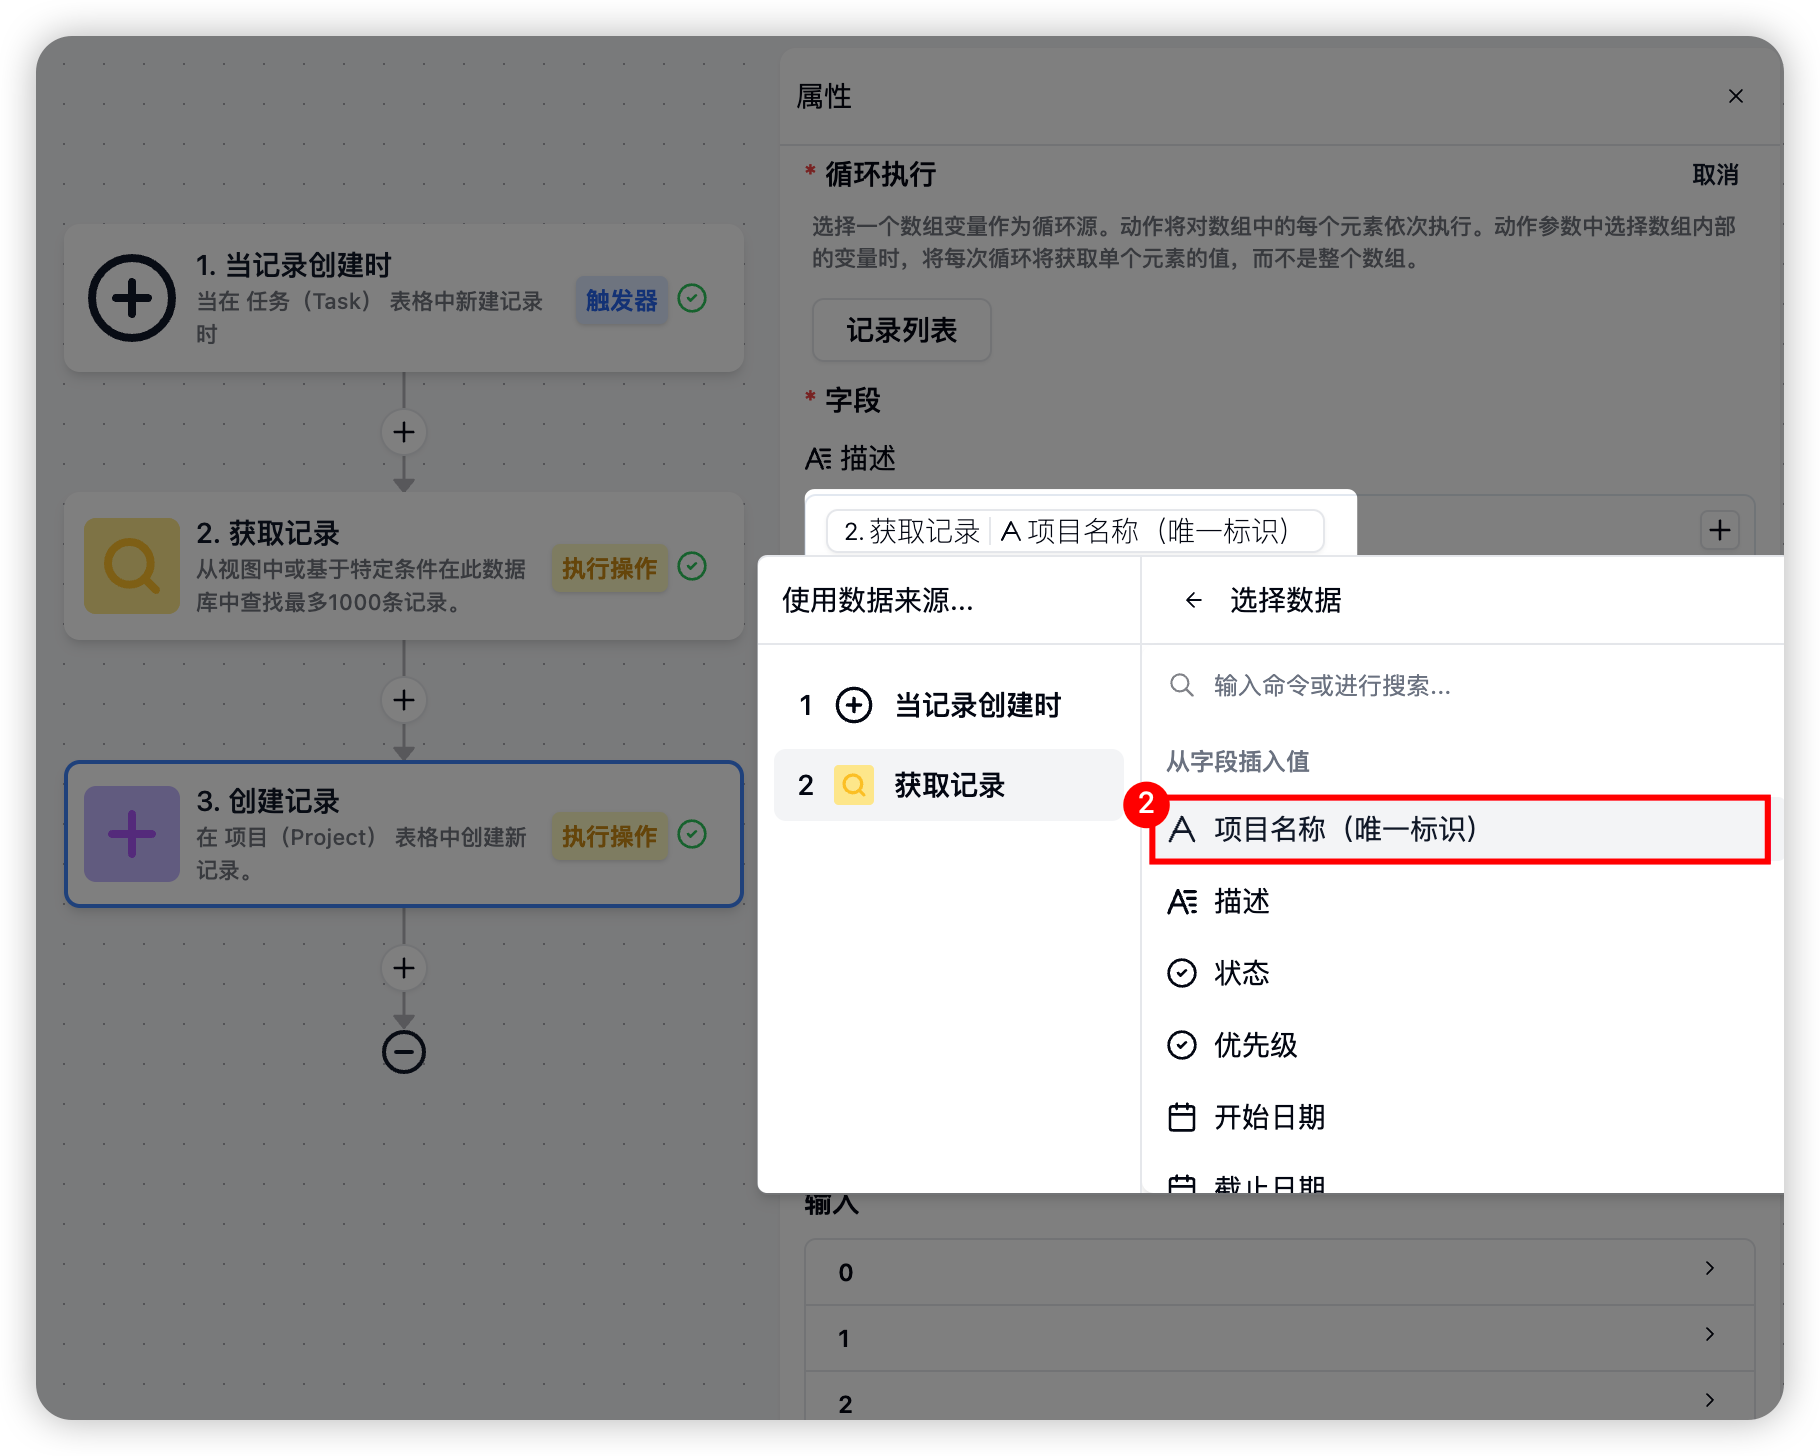Click the 记录列表 button

click(x=902, y=330)
